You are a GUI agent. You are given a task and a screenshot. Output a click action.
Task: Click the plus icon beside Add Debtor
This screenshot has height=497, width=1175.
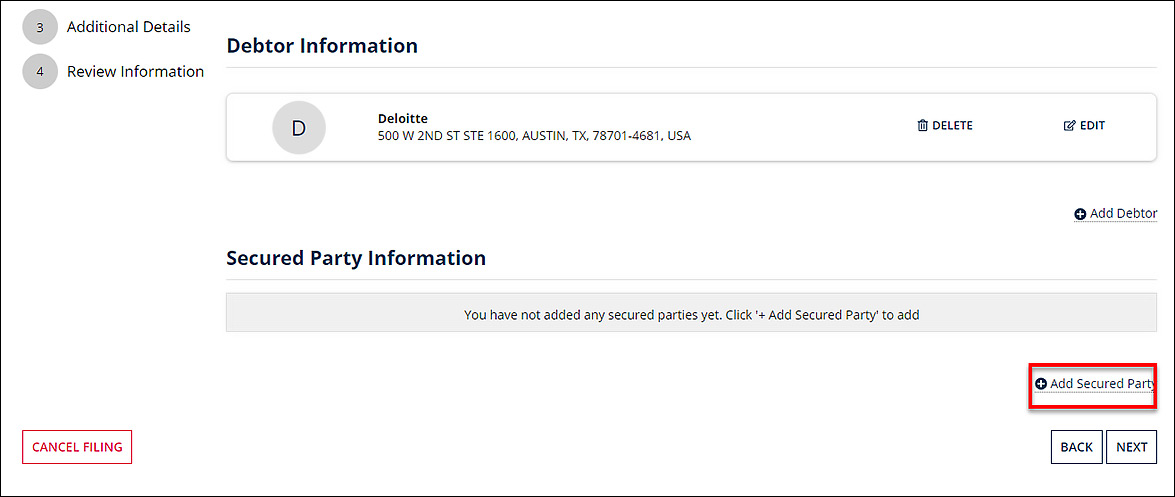pos(1080,214)
